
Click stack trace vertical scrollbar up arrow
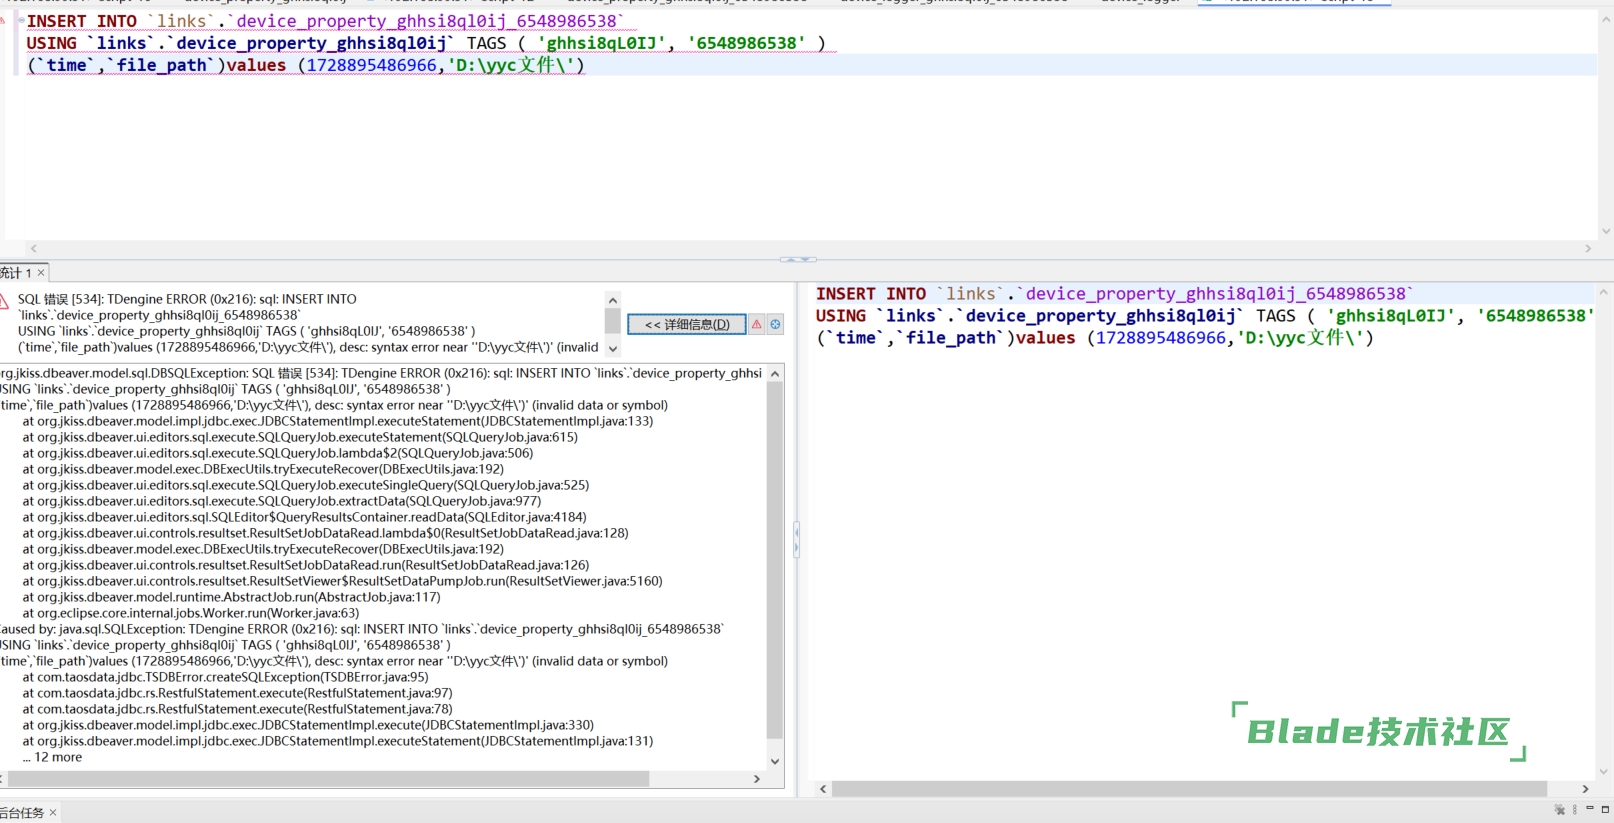pos(775,374)
